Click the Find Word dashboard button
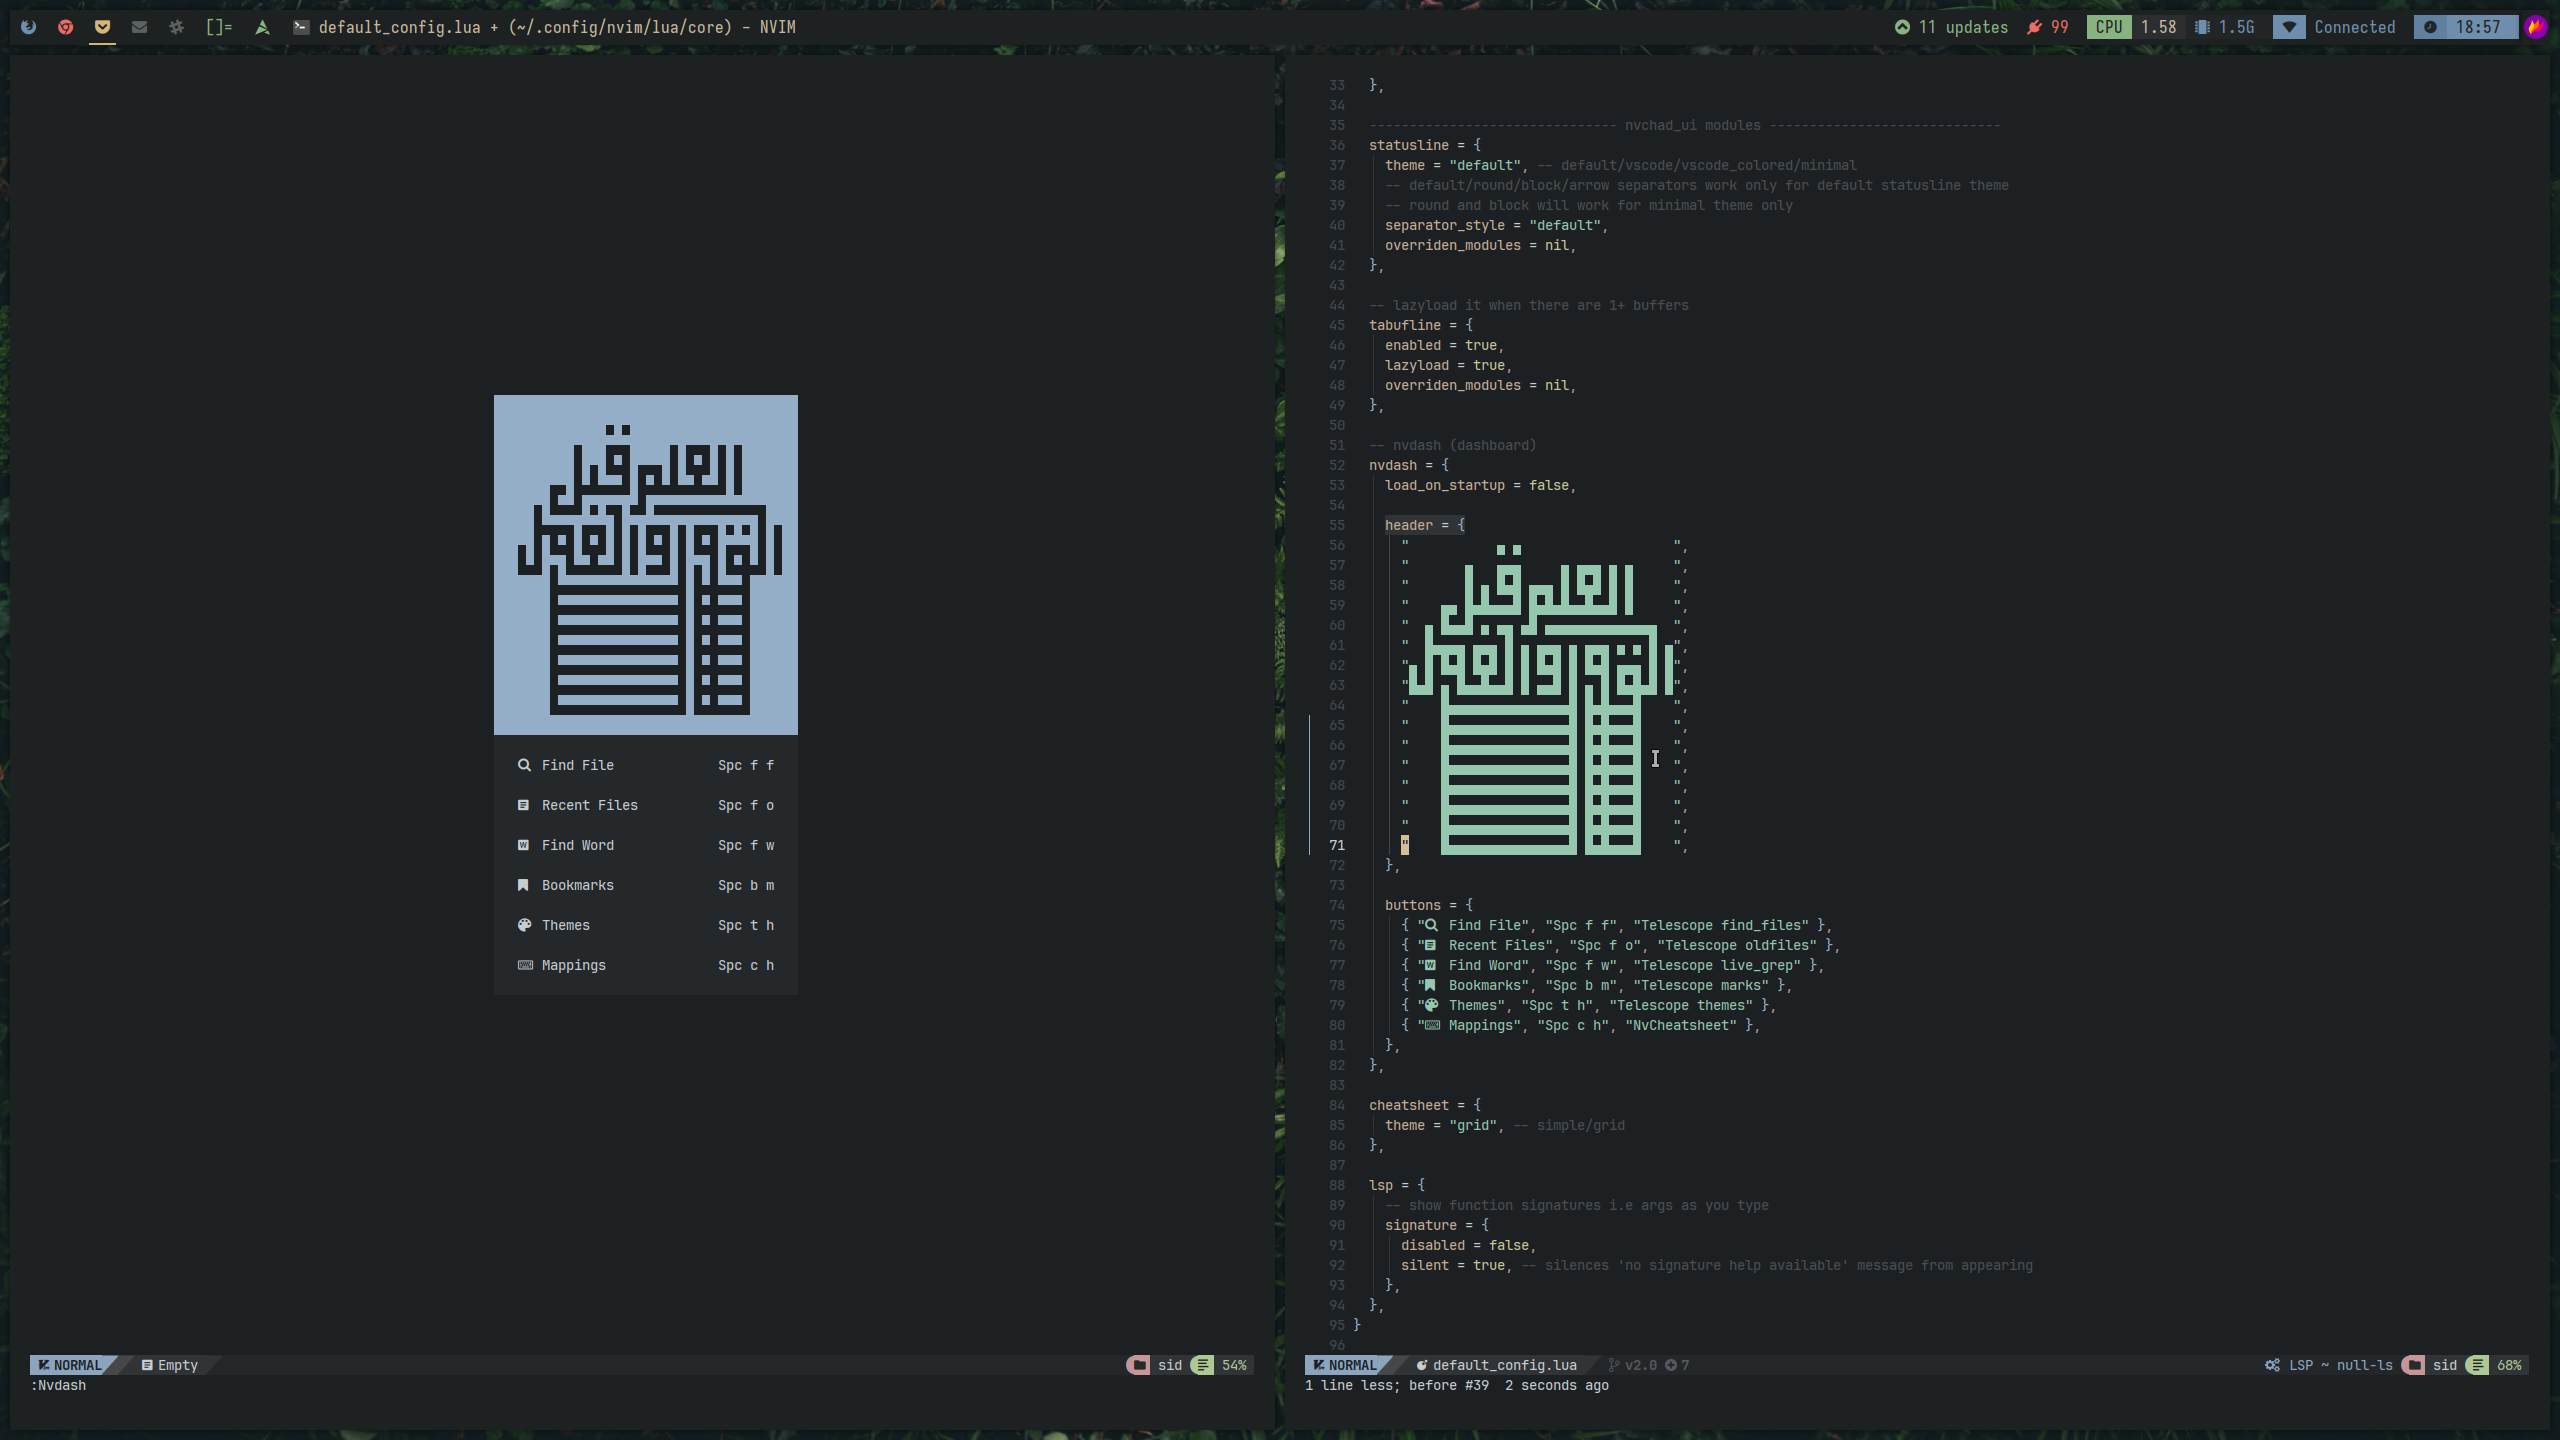This screenshot has width=2560, height=1440. (578, 844)
